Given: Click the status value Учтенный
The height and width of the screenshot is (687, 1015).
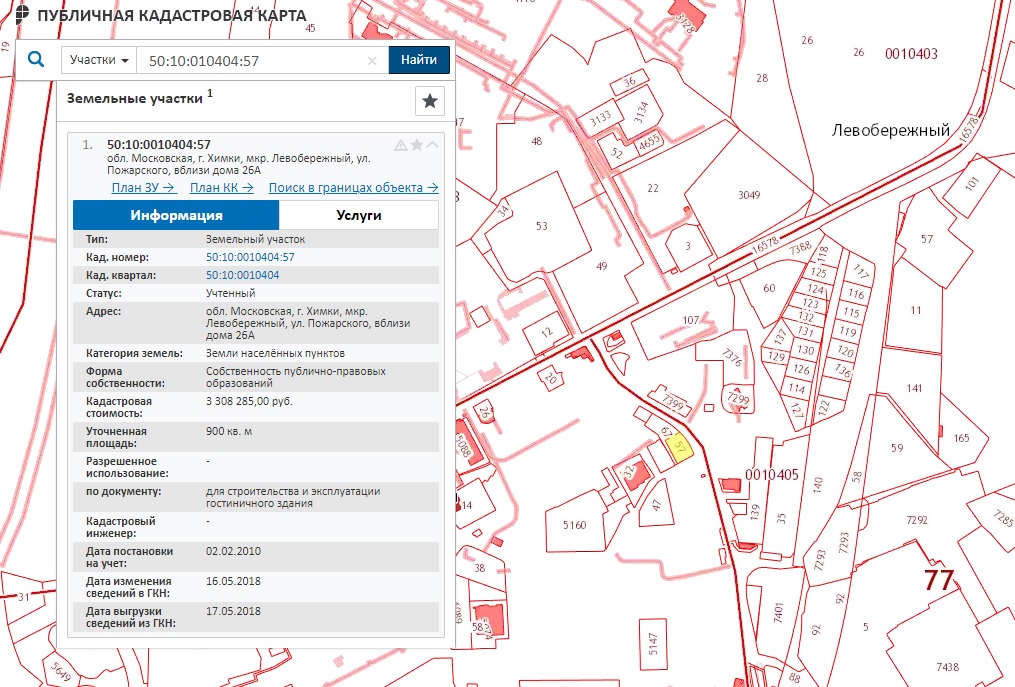Looking at the screenshot, I should click(x=230, y=293).
